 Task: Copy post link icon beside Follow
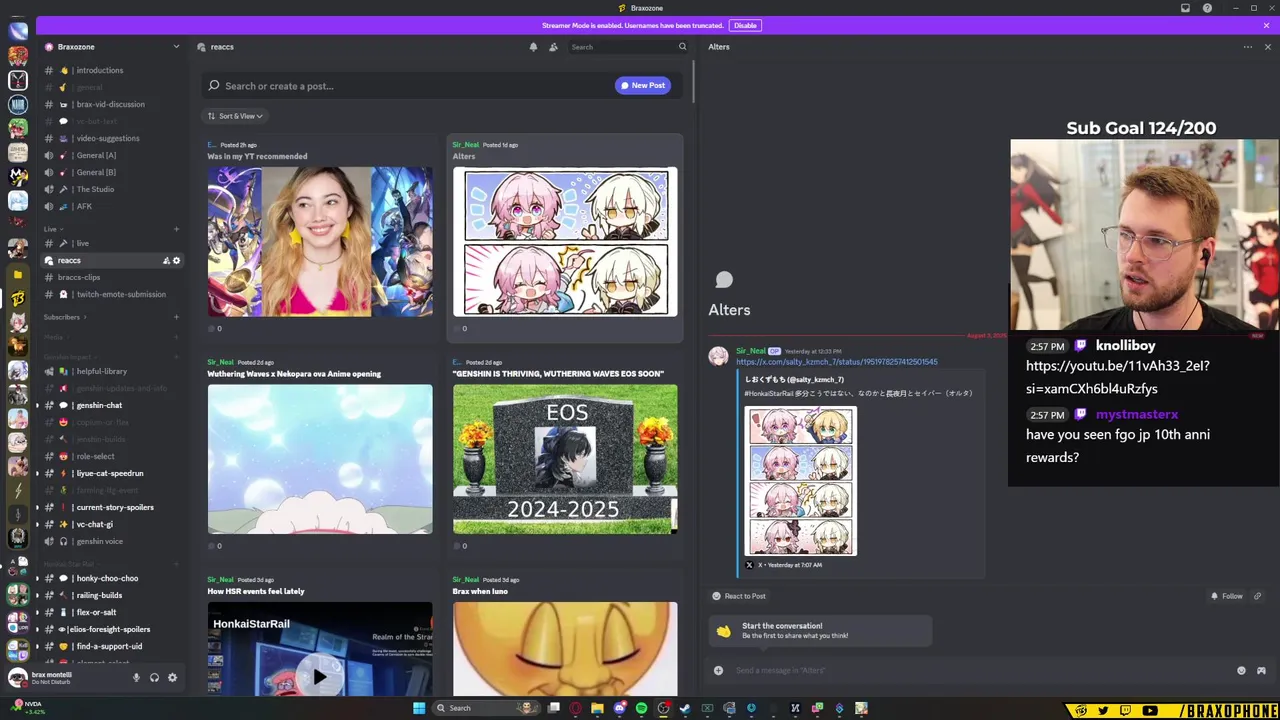pos(1258,596)
